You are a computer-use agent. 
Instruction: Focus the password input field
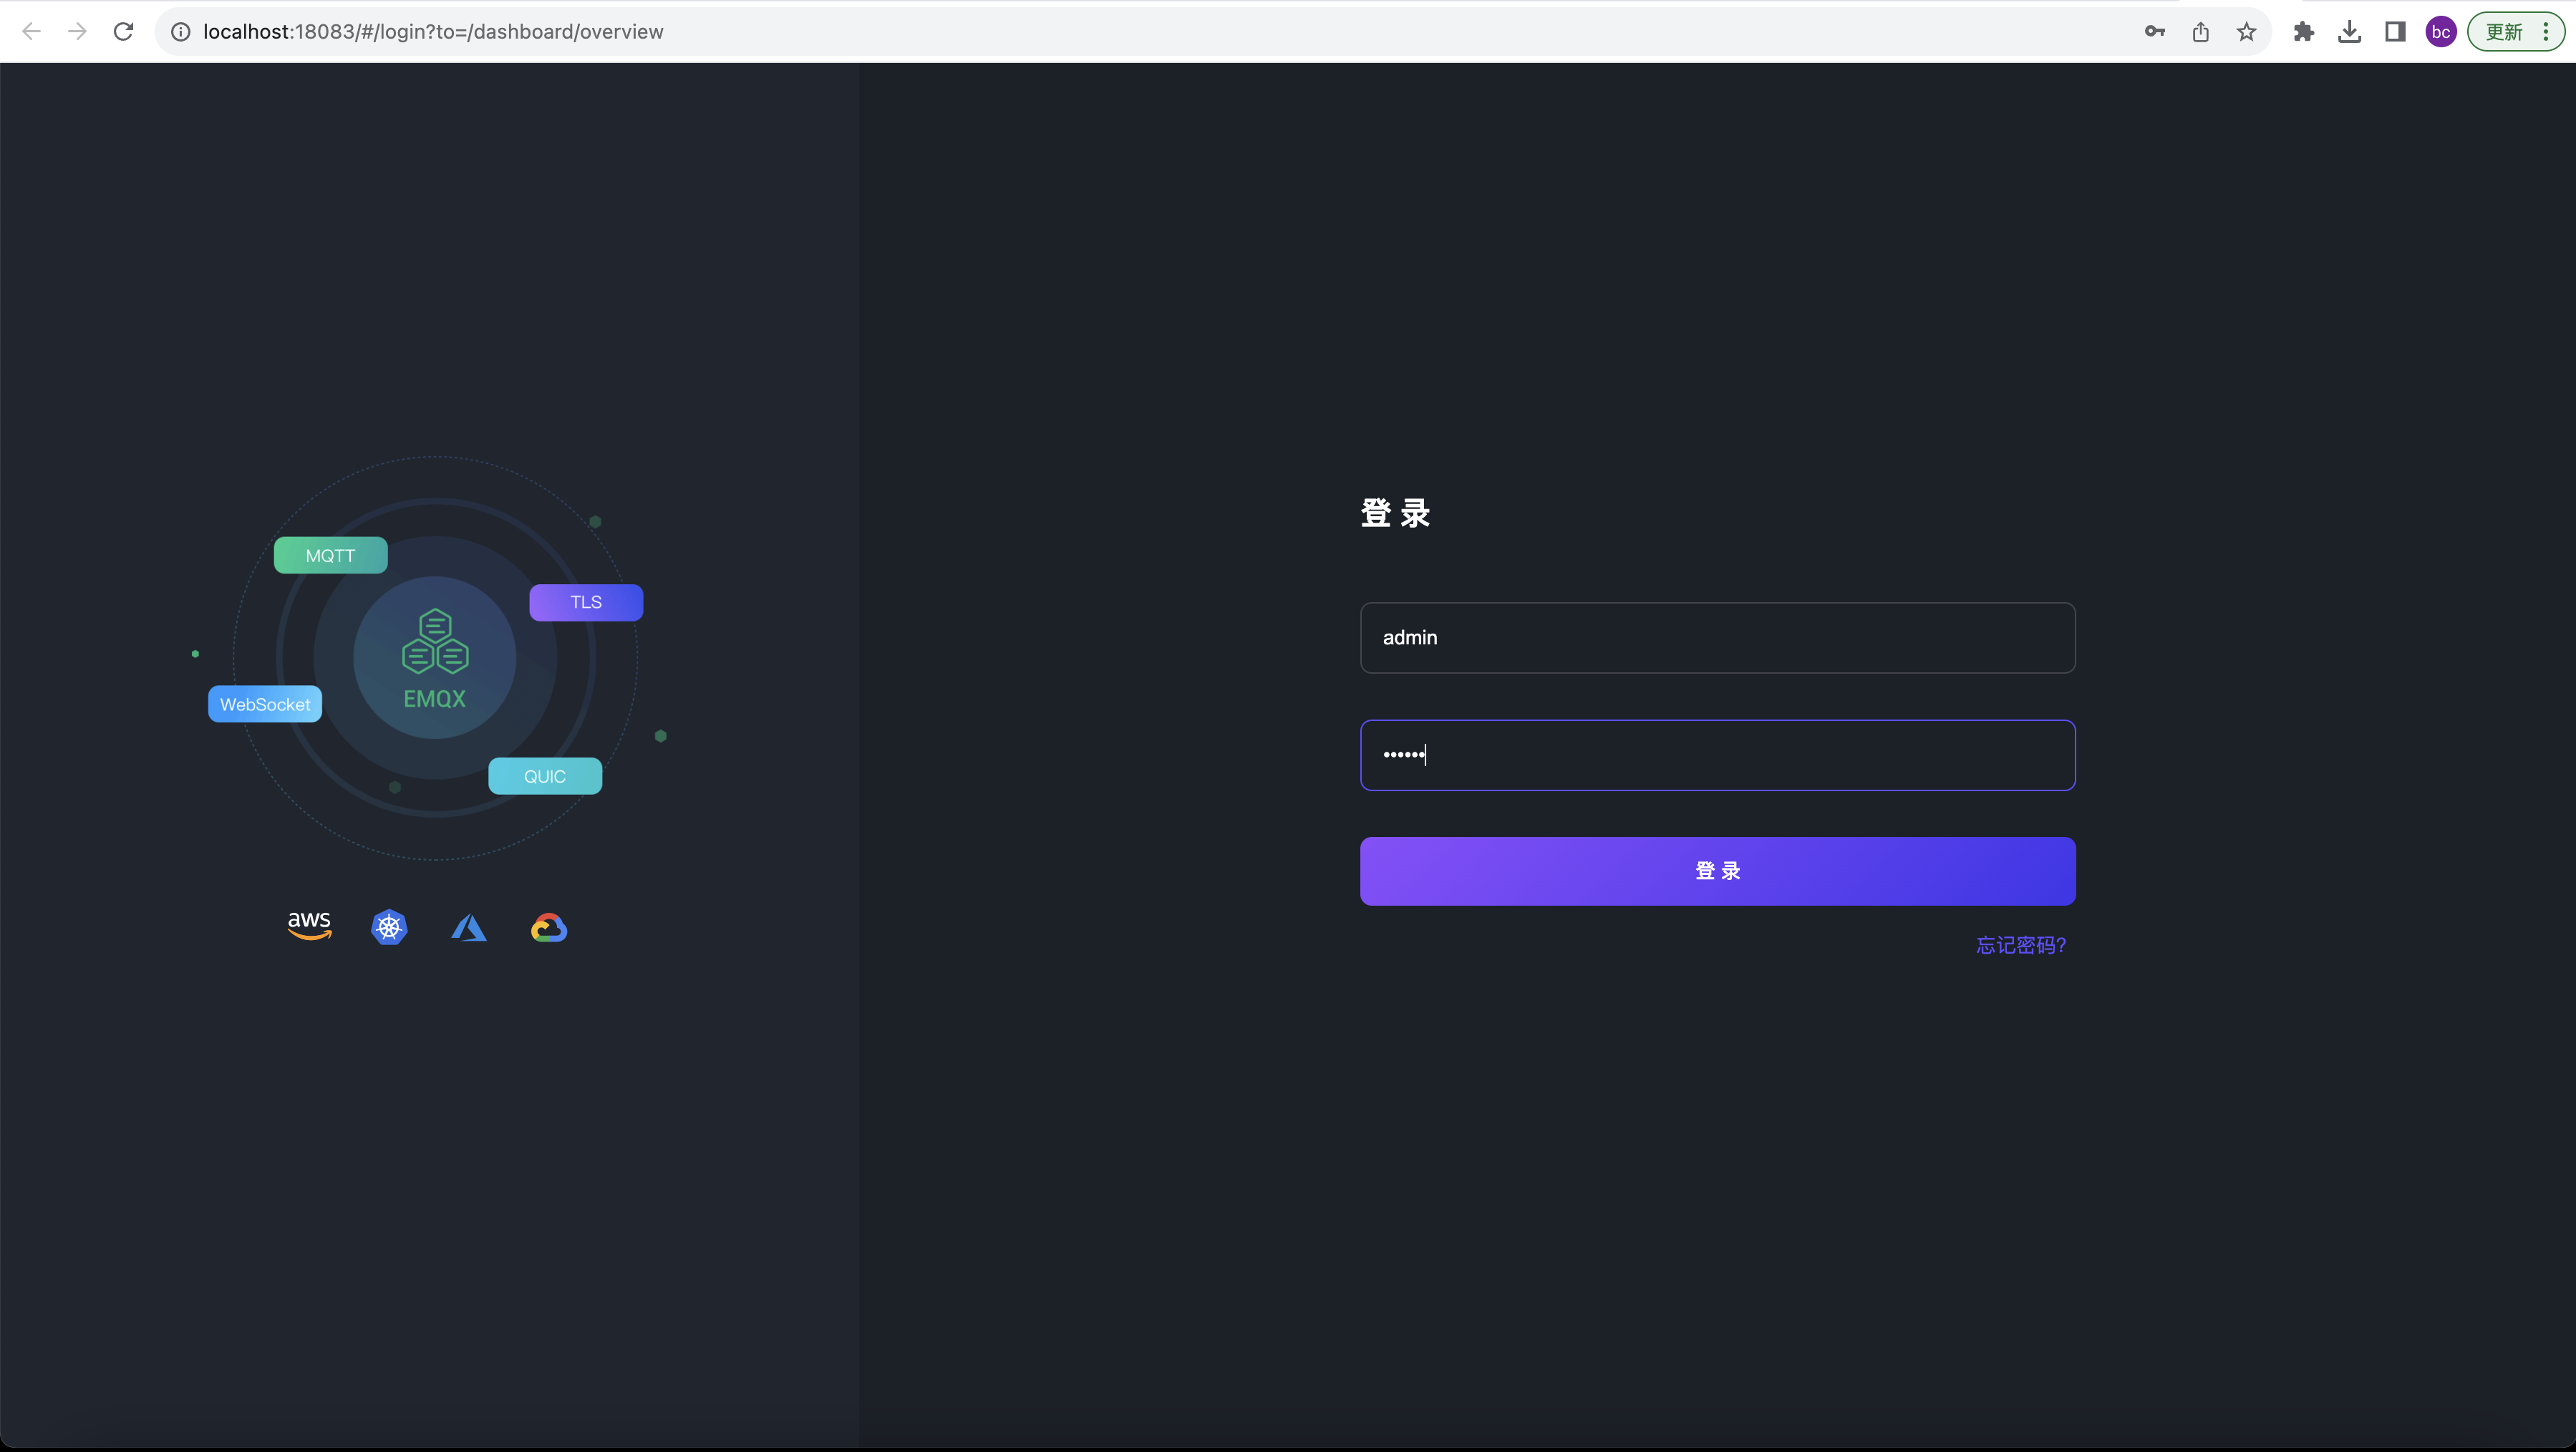coord(1717,755)
